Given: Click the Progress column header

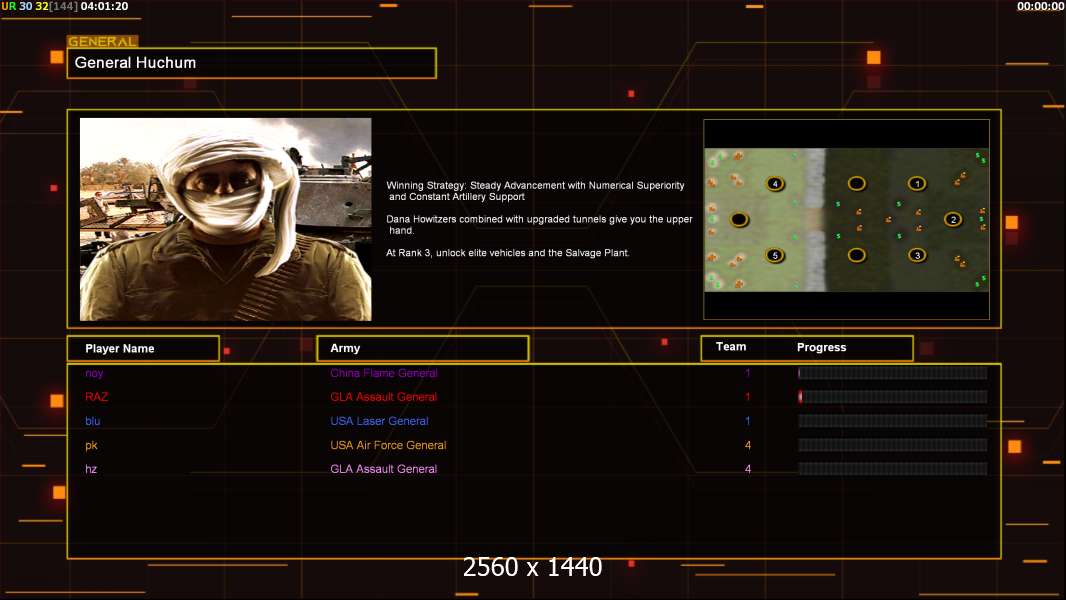Looking at the screenshot, I should (821, 347).
